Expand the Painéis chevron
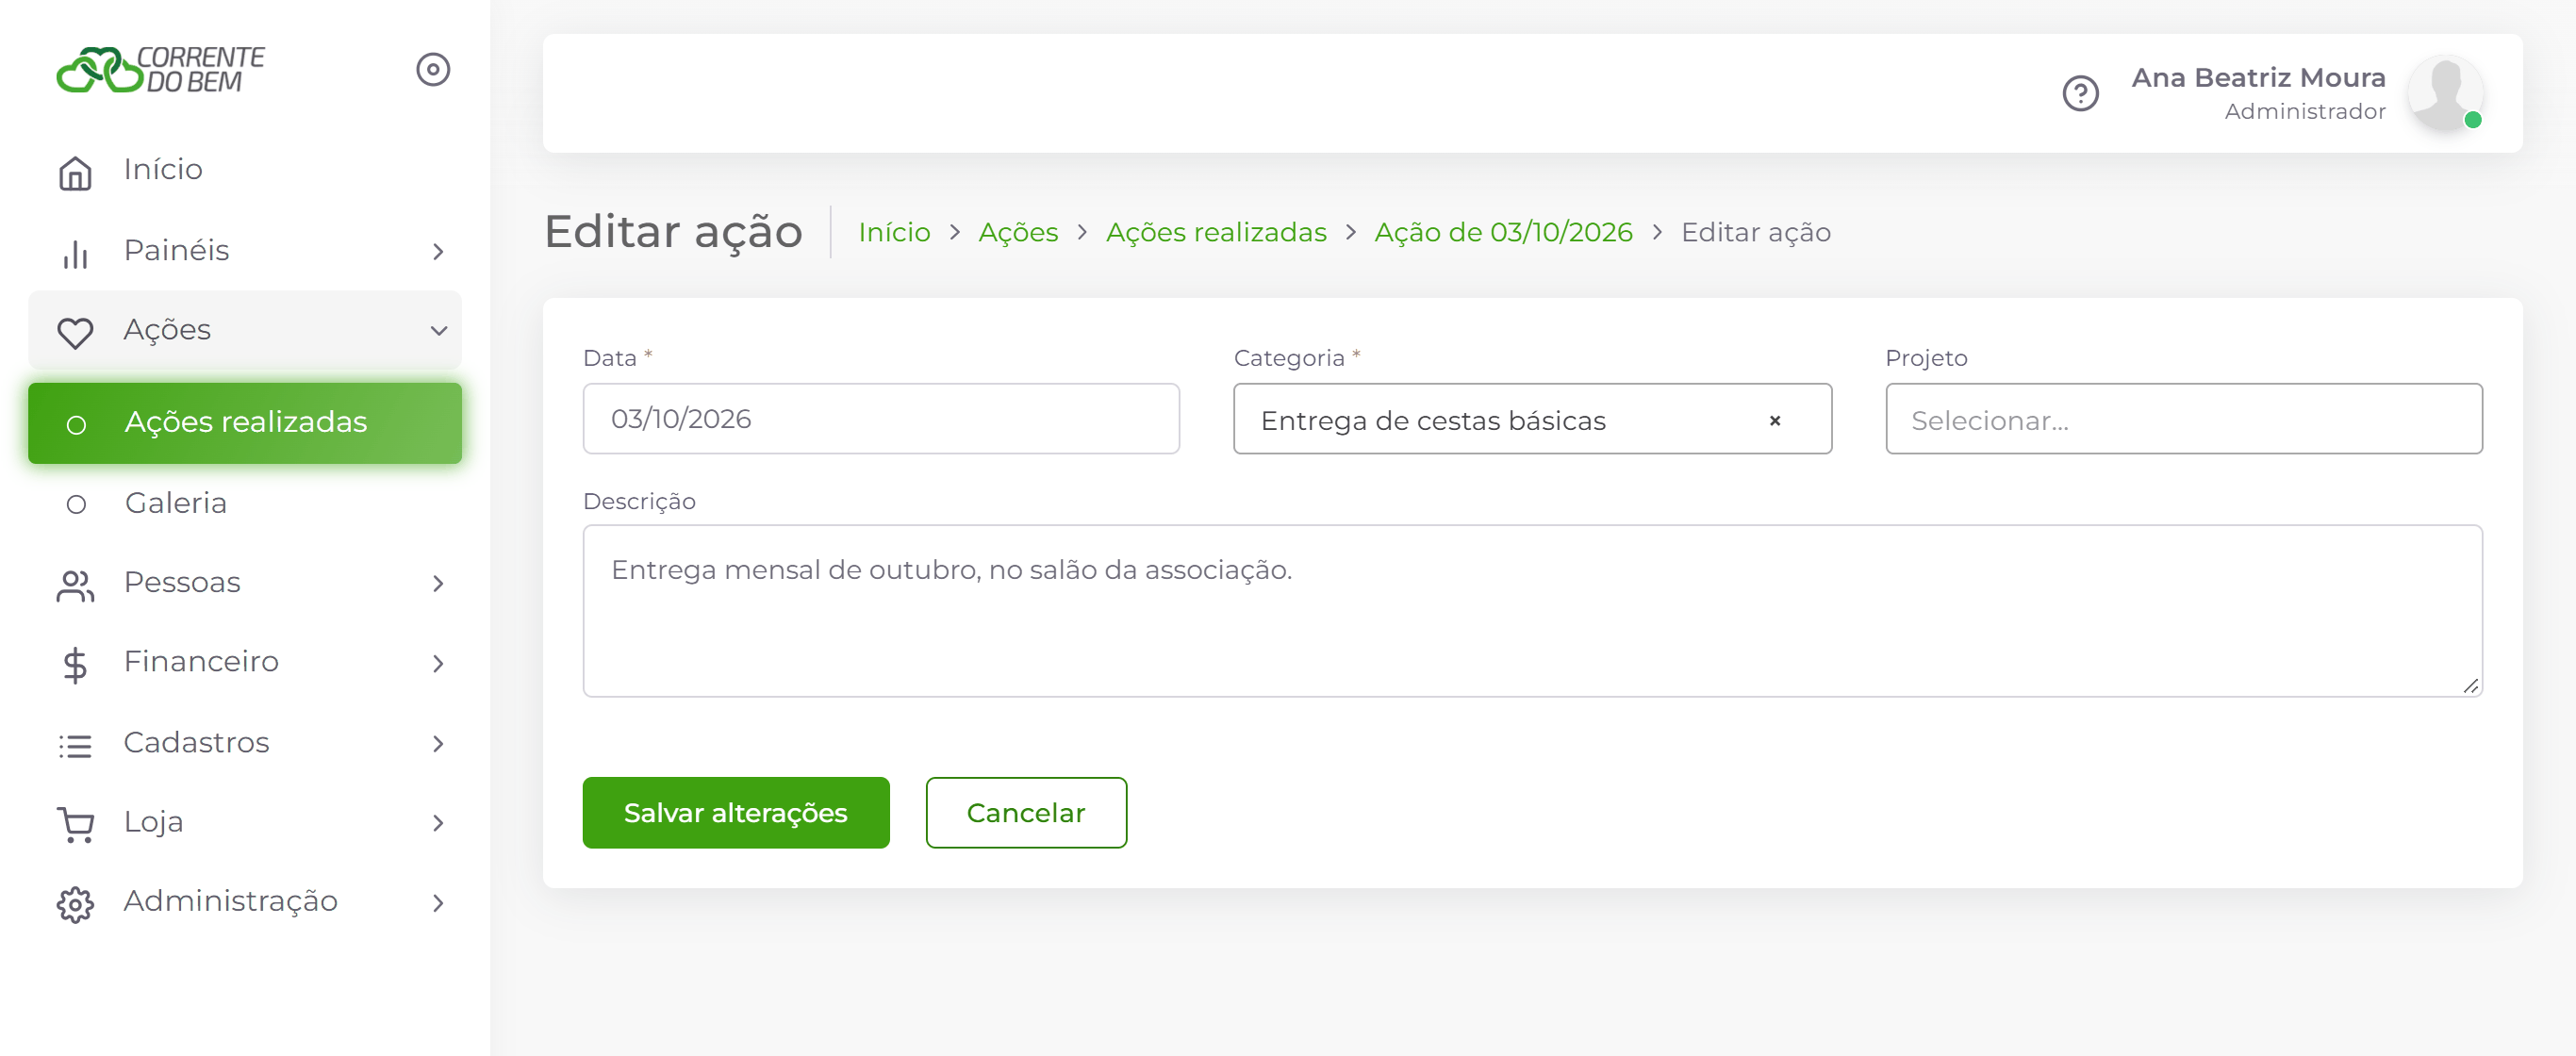This screenshot has height=1056, width=2576. click(438, 252)
